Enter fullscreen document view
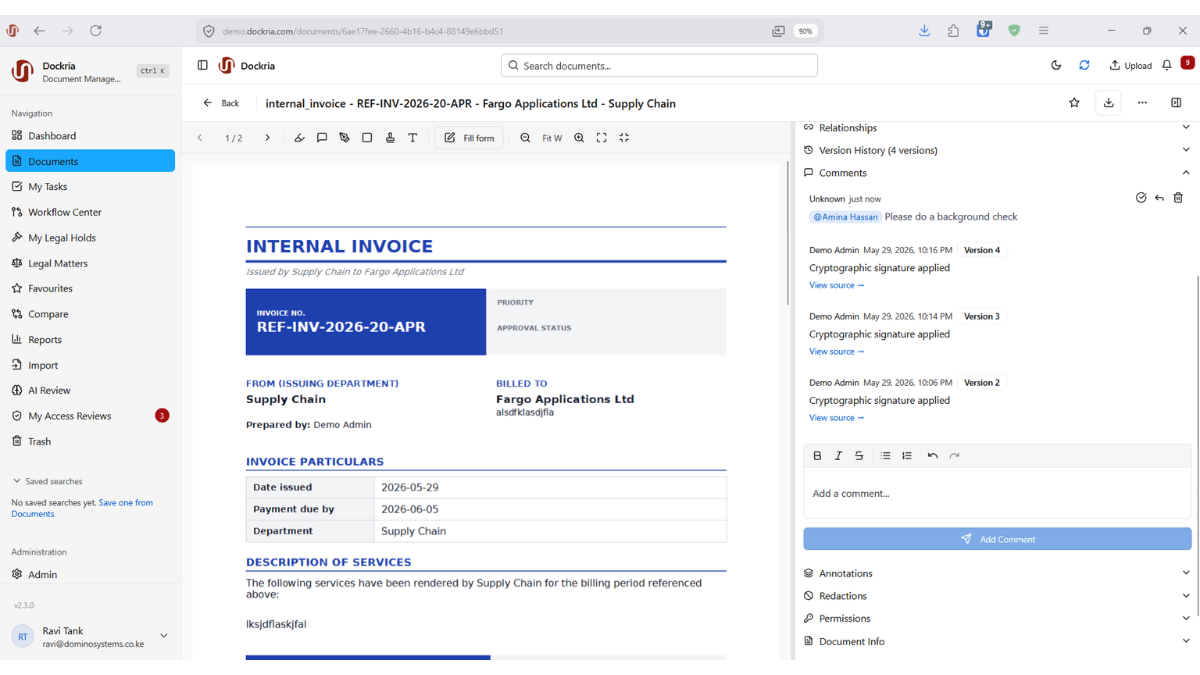The width and height of the screenshot is (1200, 675). [601, 138]
